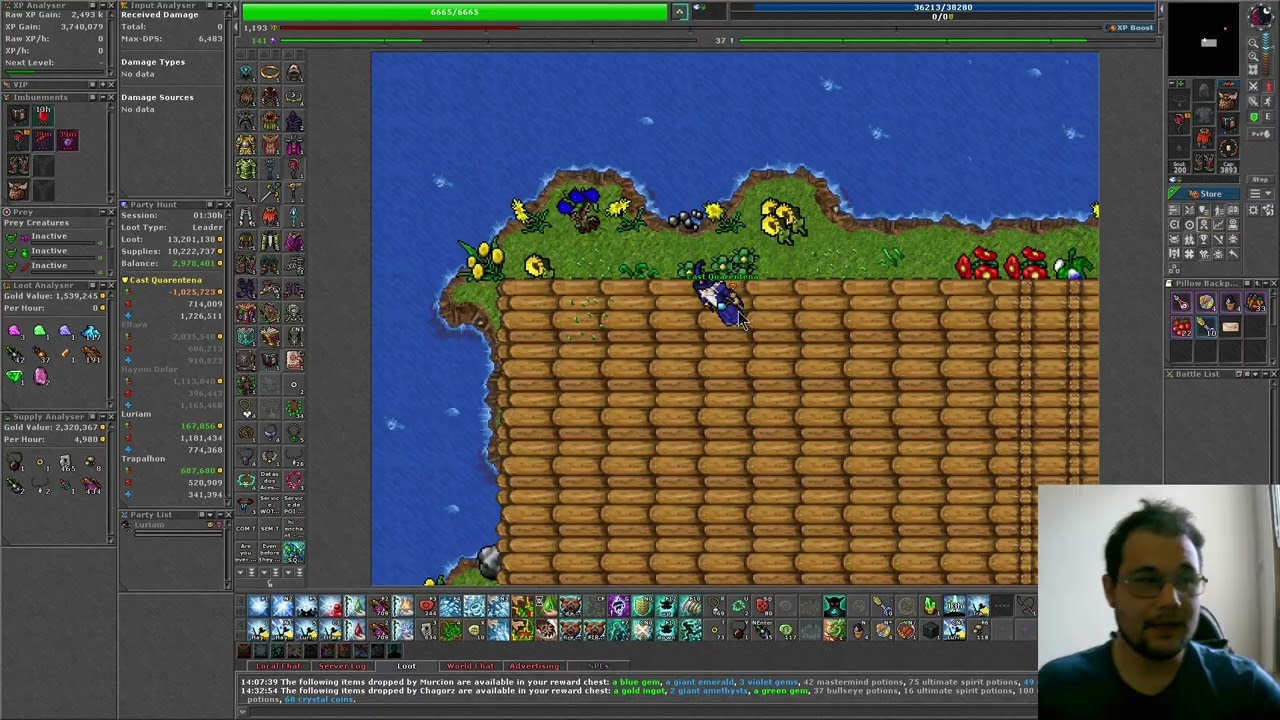This screenshot has height=720, width=1280.
Task: Select the yellow wand stack of 10
Action: pos(1206,326)
